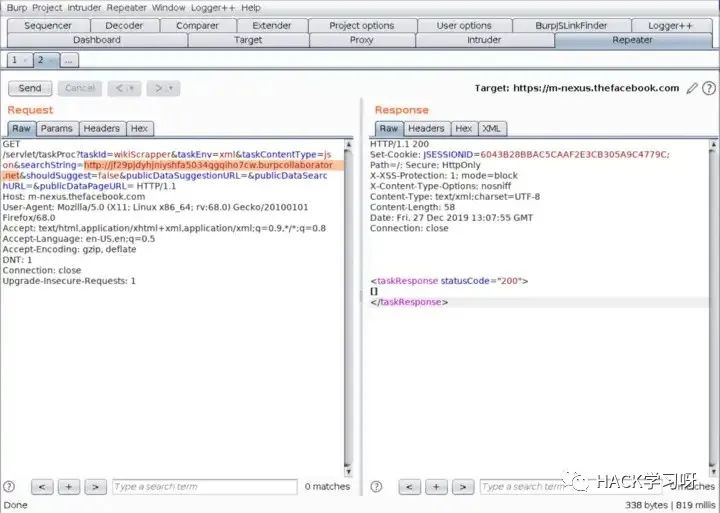Go to next match in request search
The image size is (720, 513).
pos(95,487)
